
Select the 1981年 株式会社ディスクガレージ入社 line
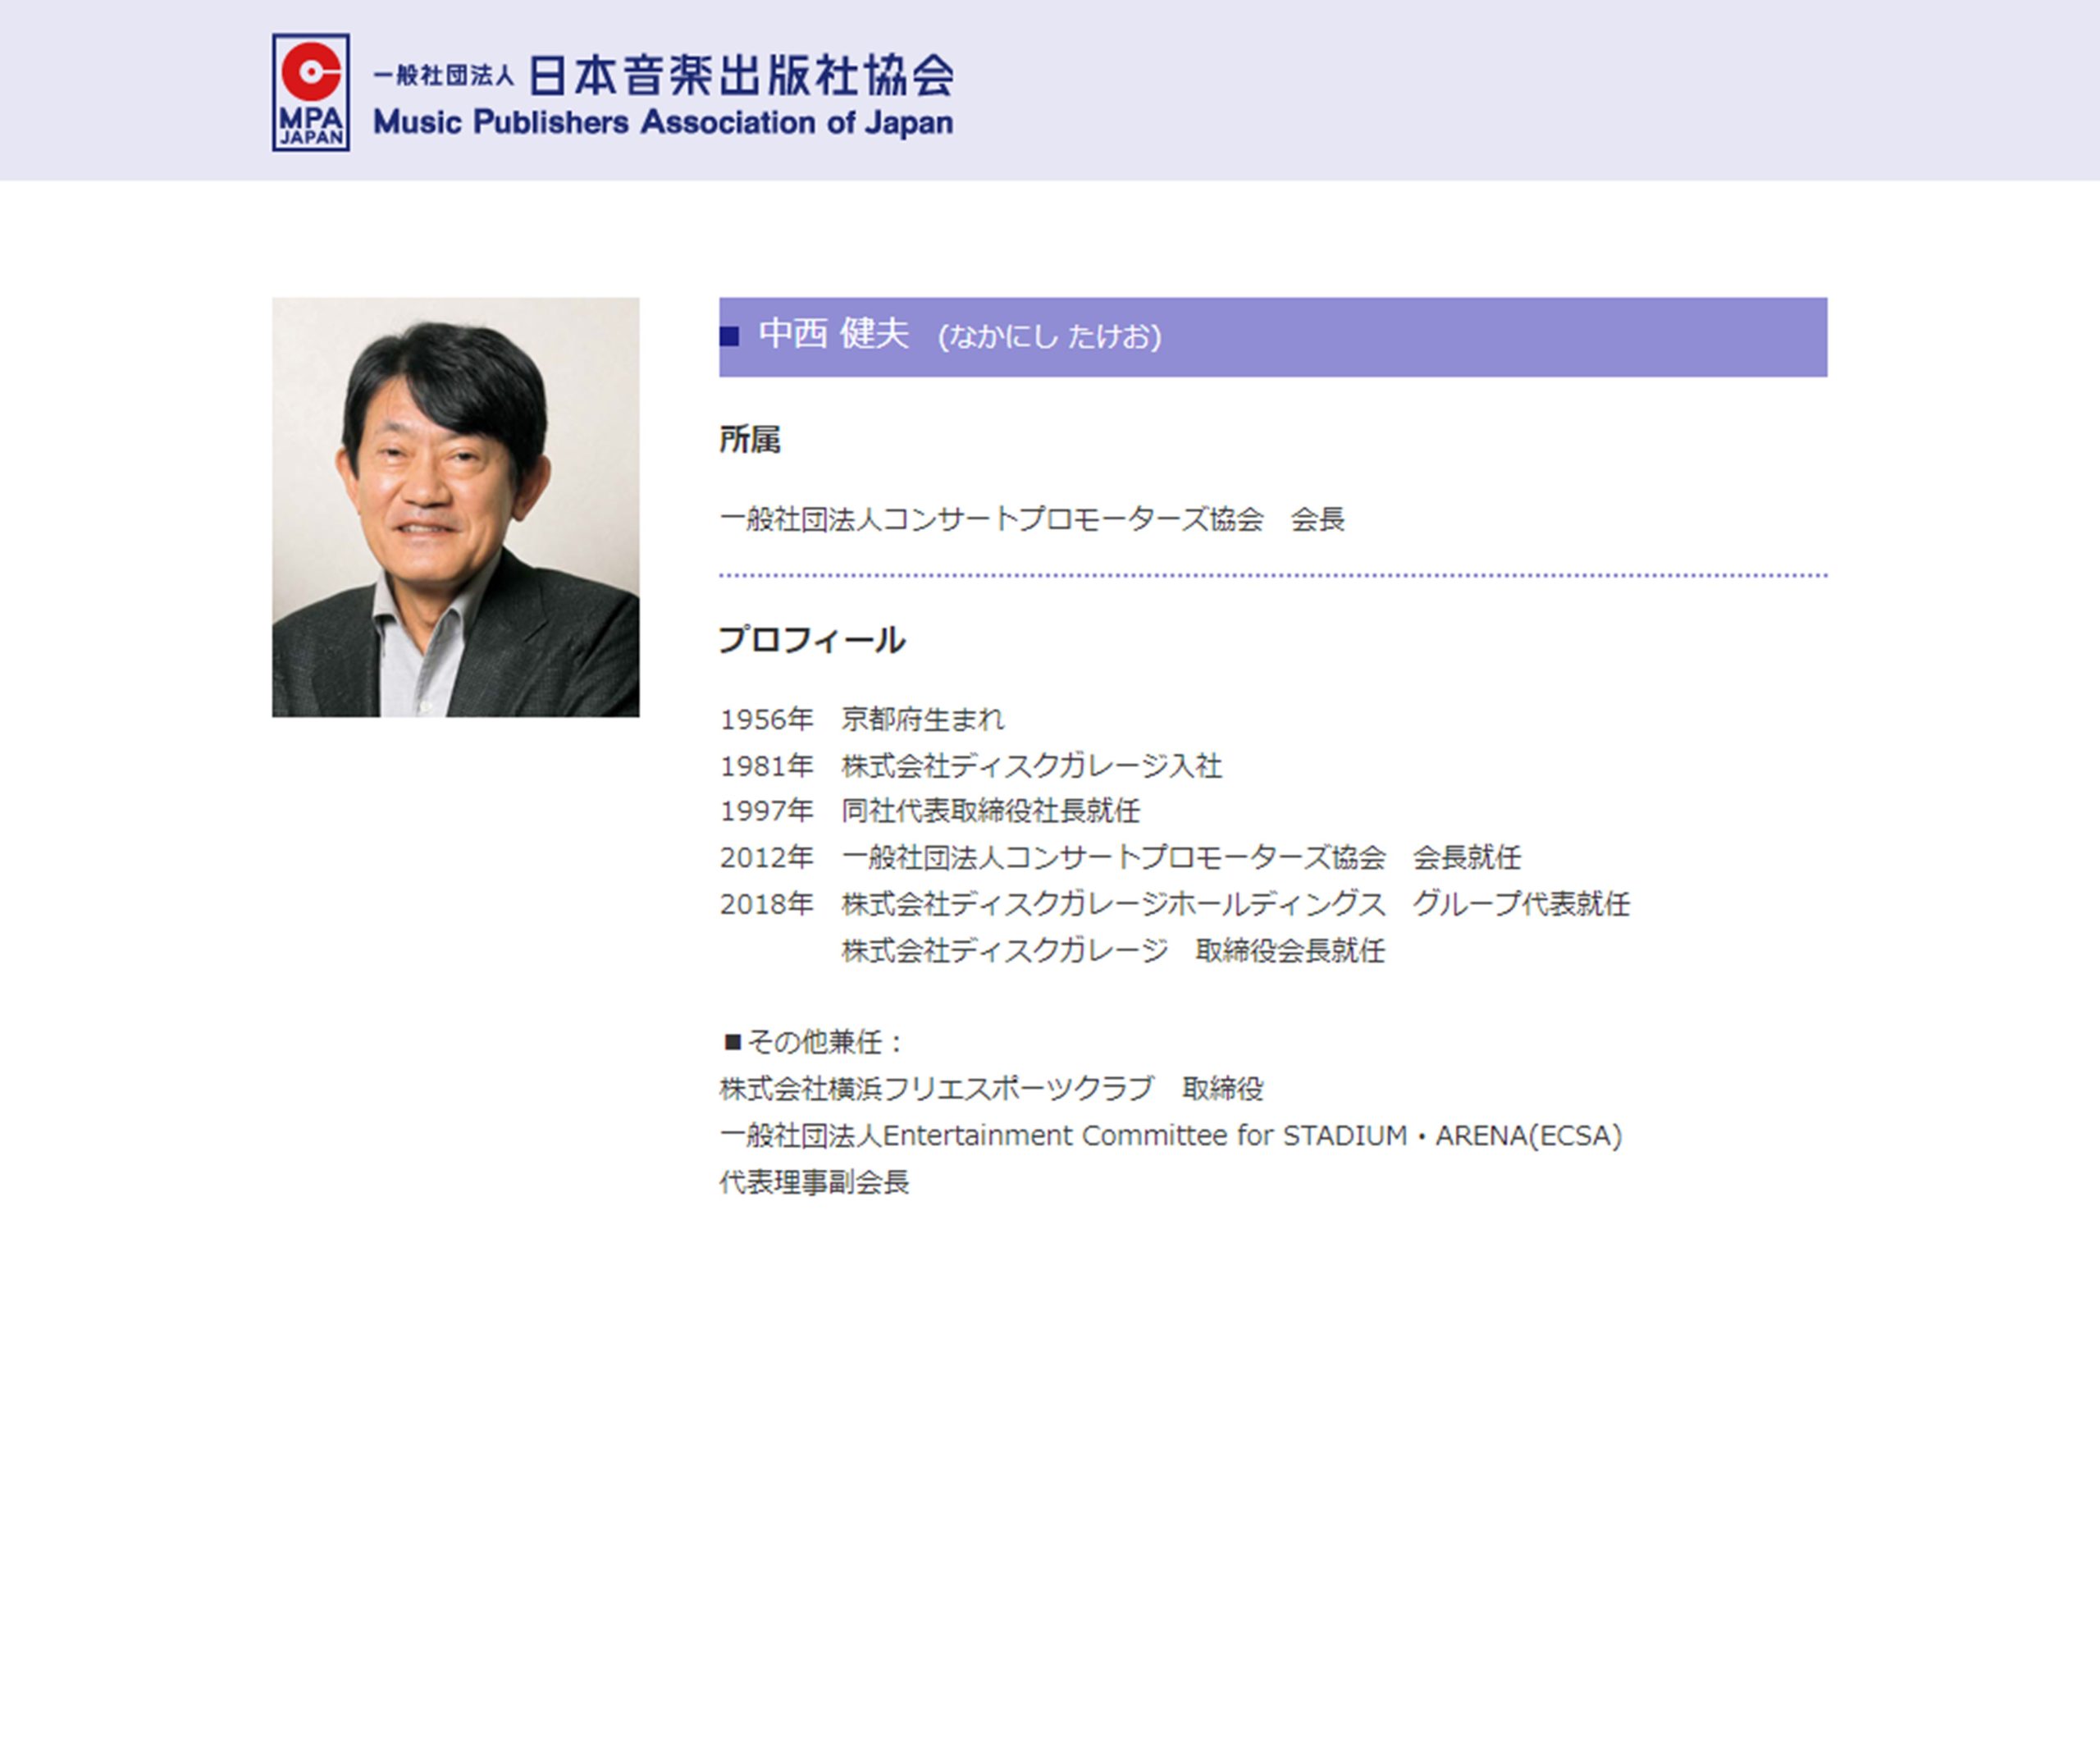[x=971, y=766]
